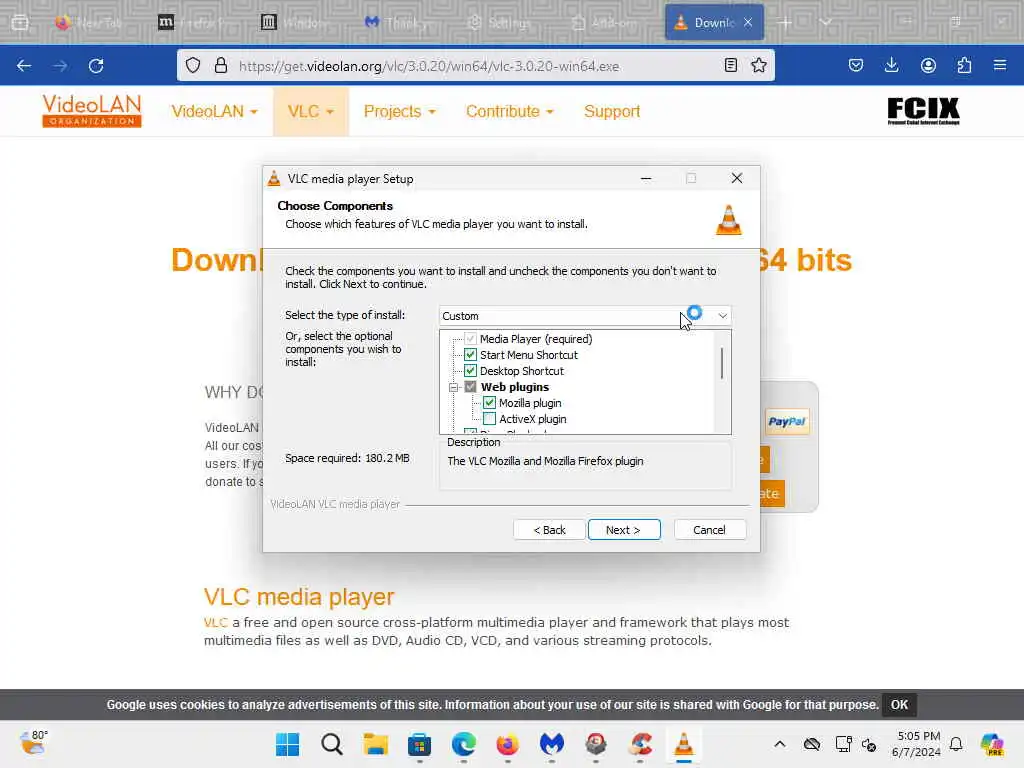Open taskbar Search

click(332, 744)
